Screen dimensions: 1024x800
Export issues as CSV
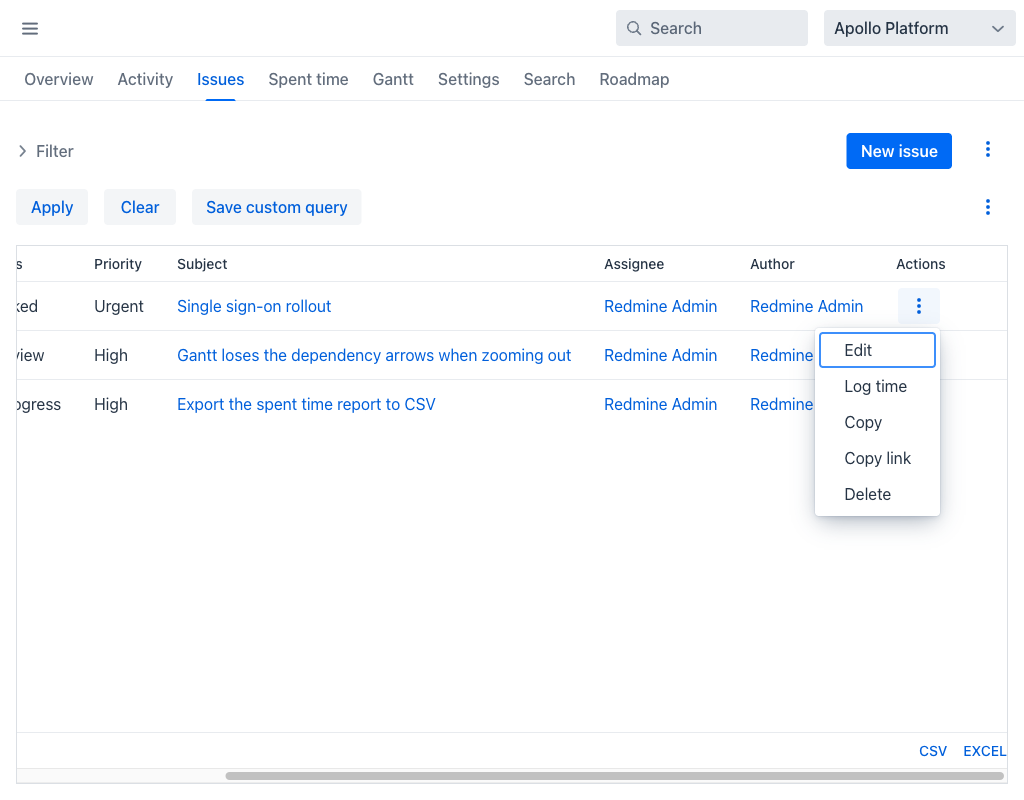point(933,751)
